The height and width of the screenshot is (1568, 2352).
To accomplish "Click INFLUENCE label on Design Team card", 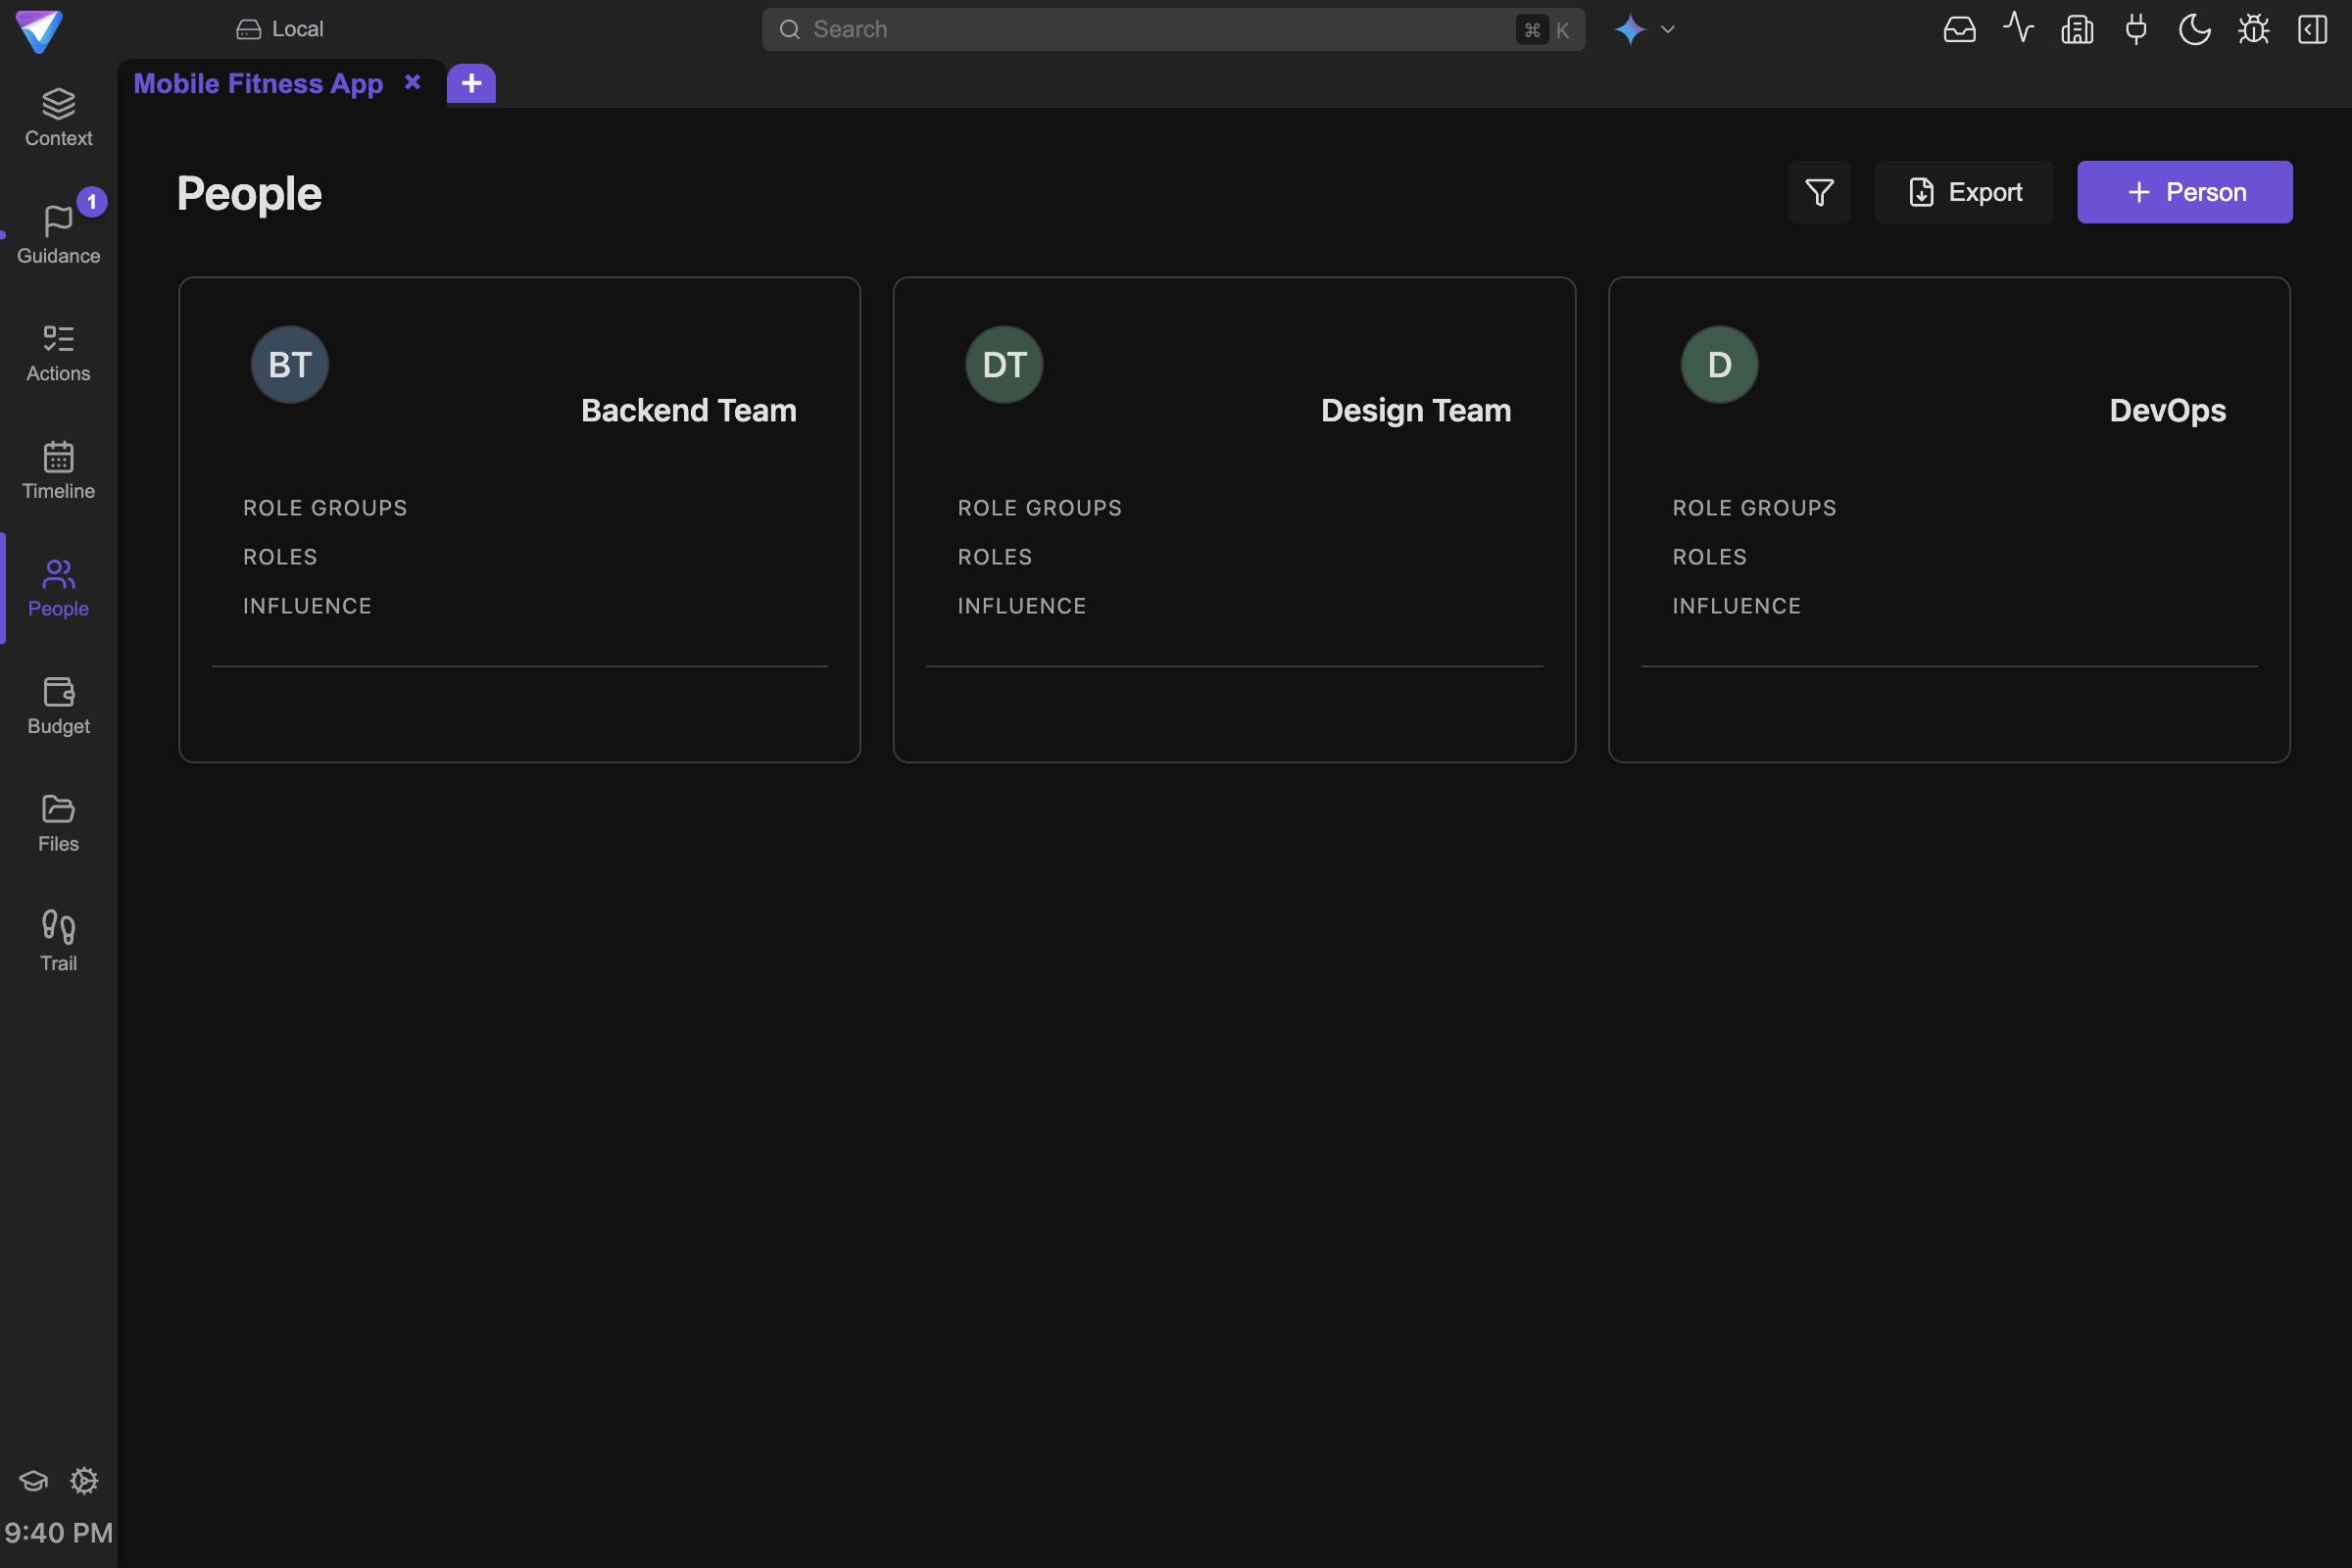I will tap(1021, 606).
